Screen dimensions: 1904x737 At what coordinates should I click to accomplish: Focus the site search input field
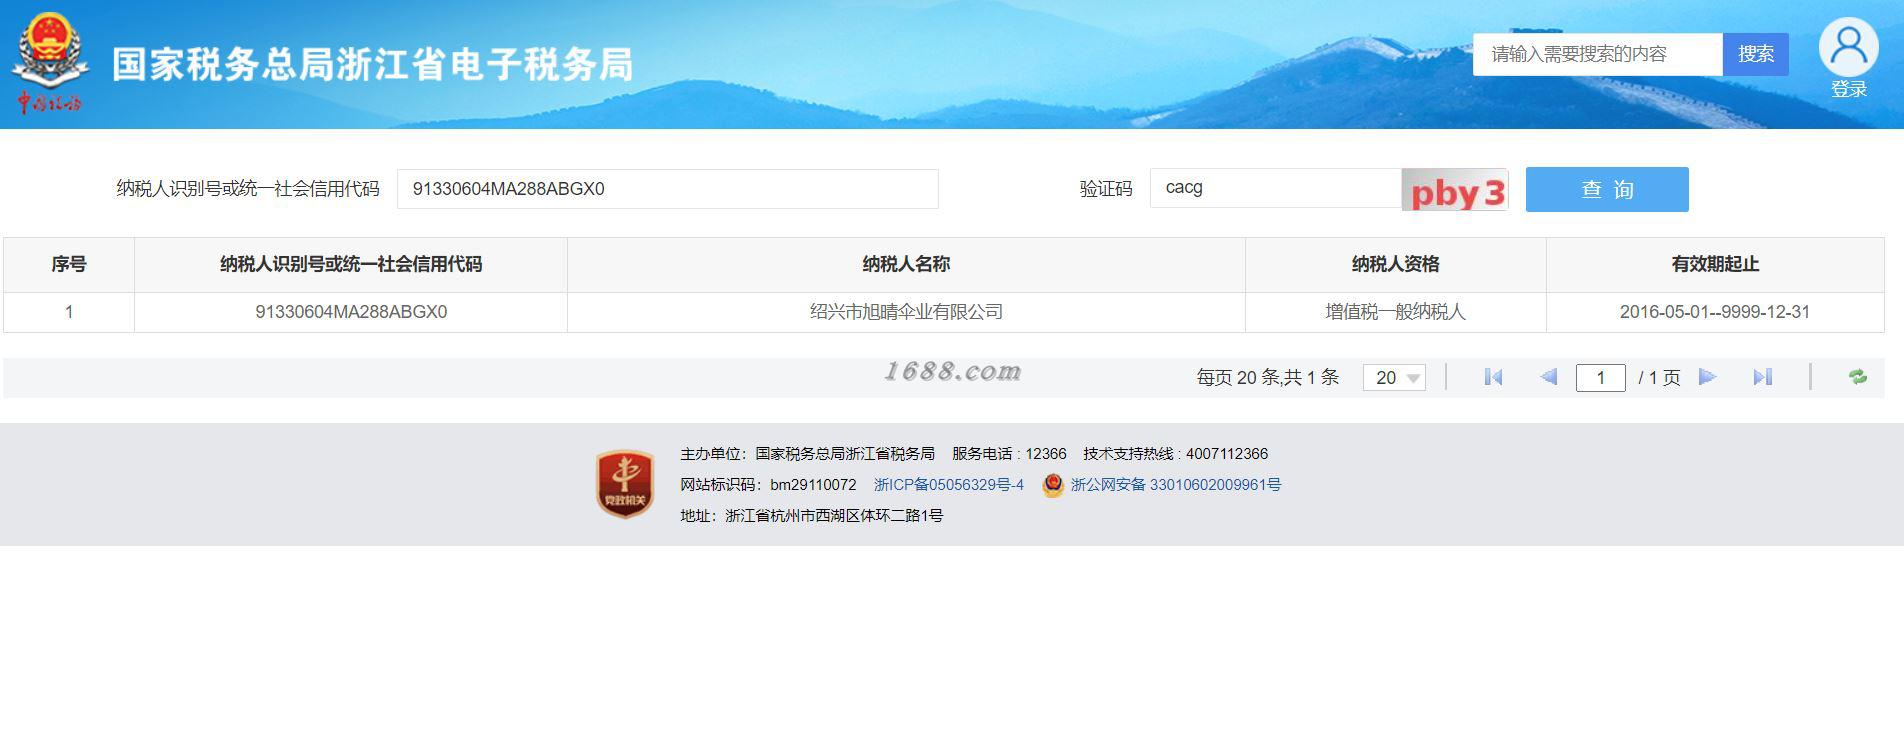coord(1598,54)
